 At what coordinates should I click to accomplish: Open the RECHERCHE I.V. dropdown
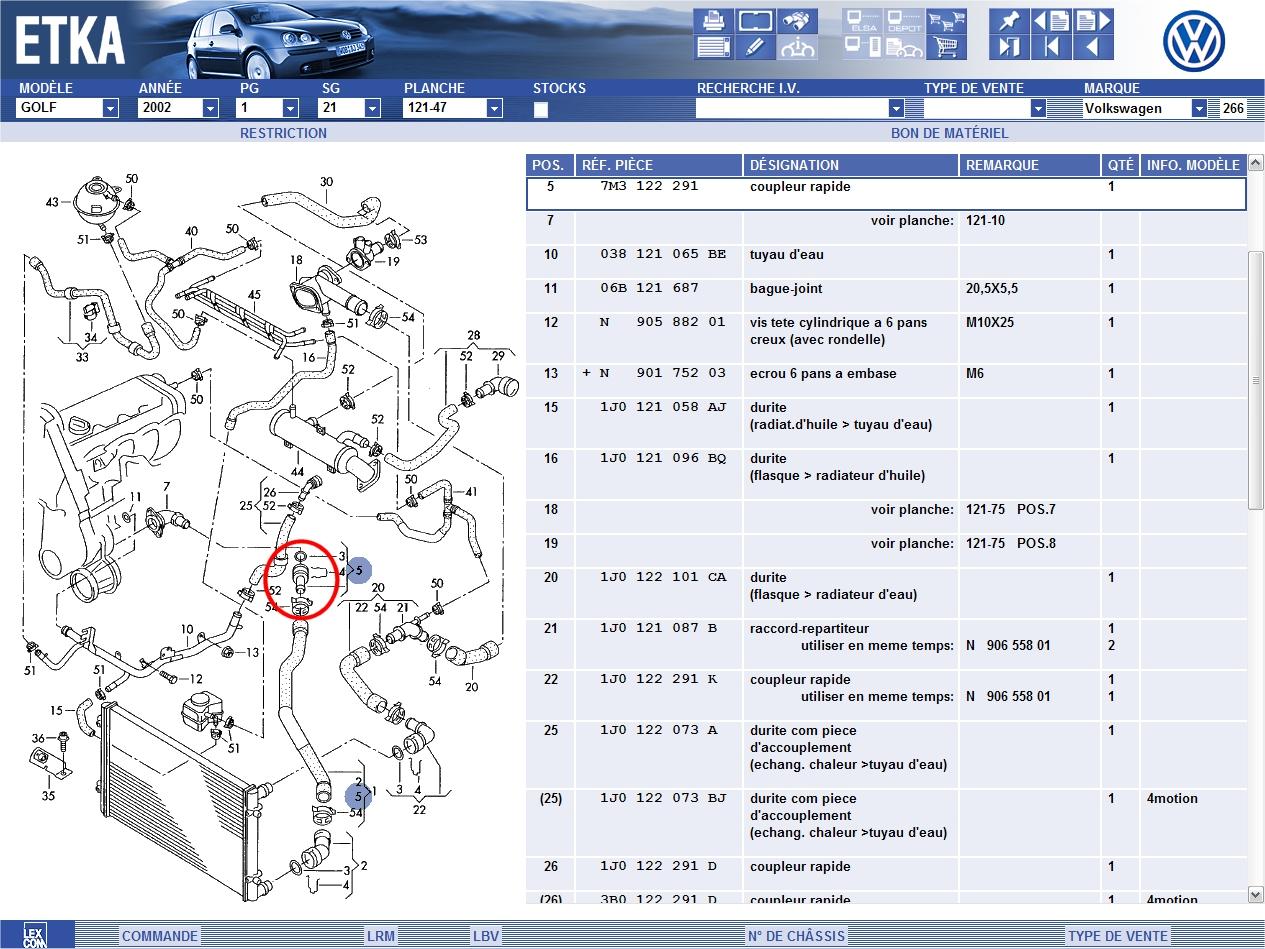[896, 108]
